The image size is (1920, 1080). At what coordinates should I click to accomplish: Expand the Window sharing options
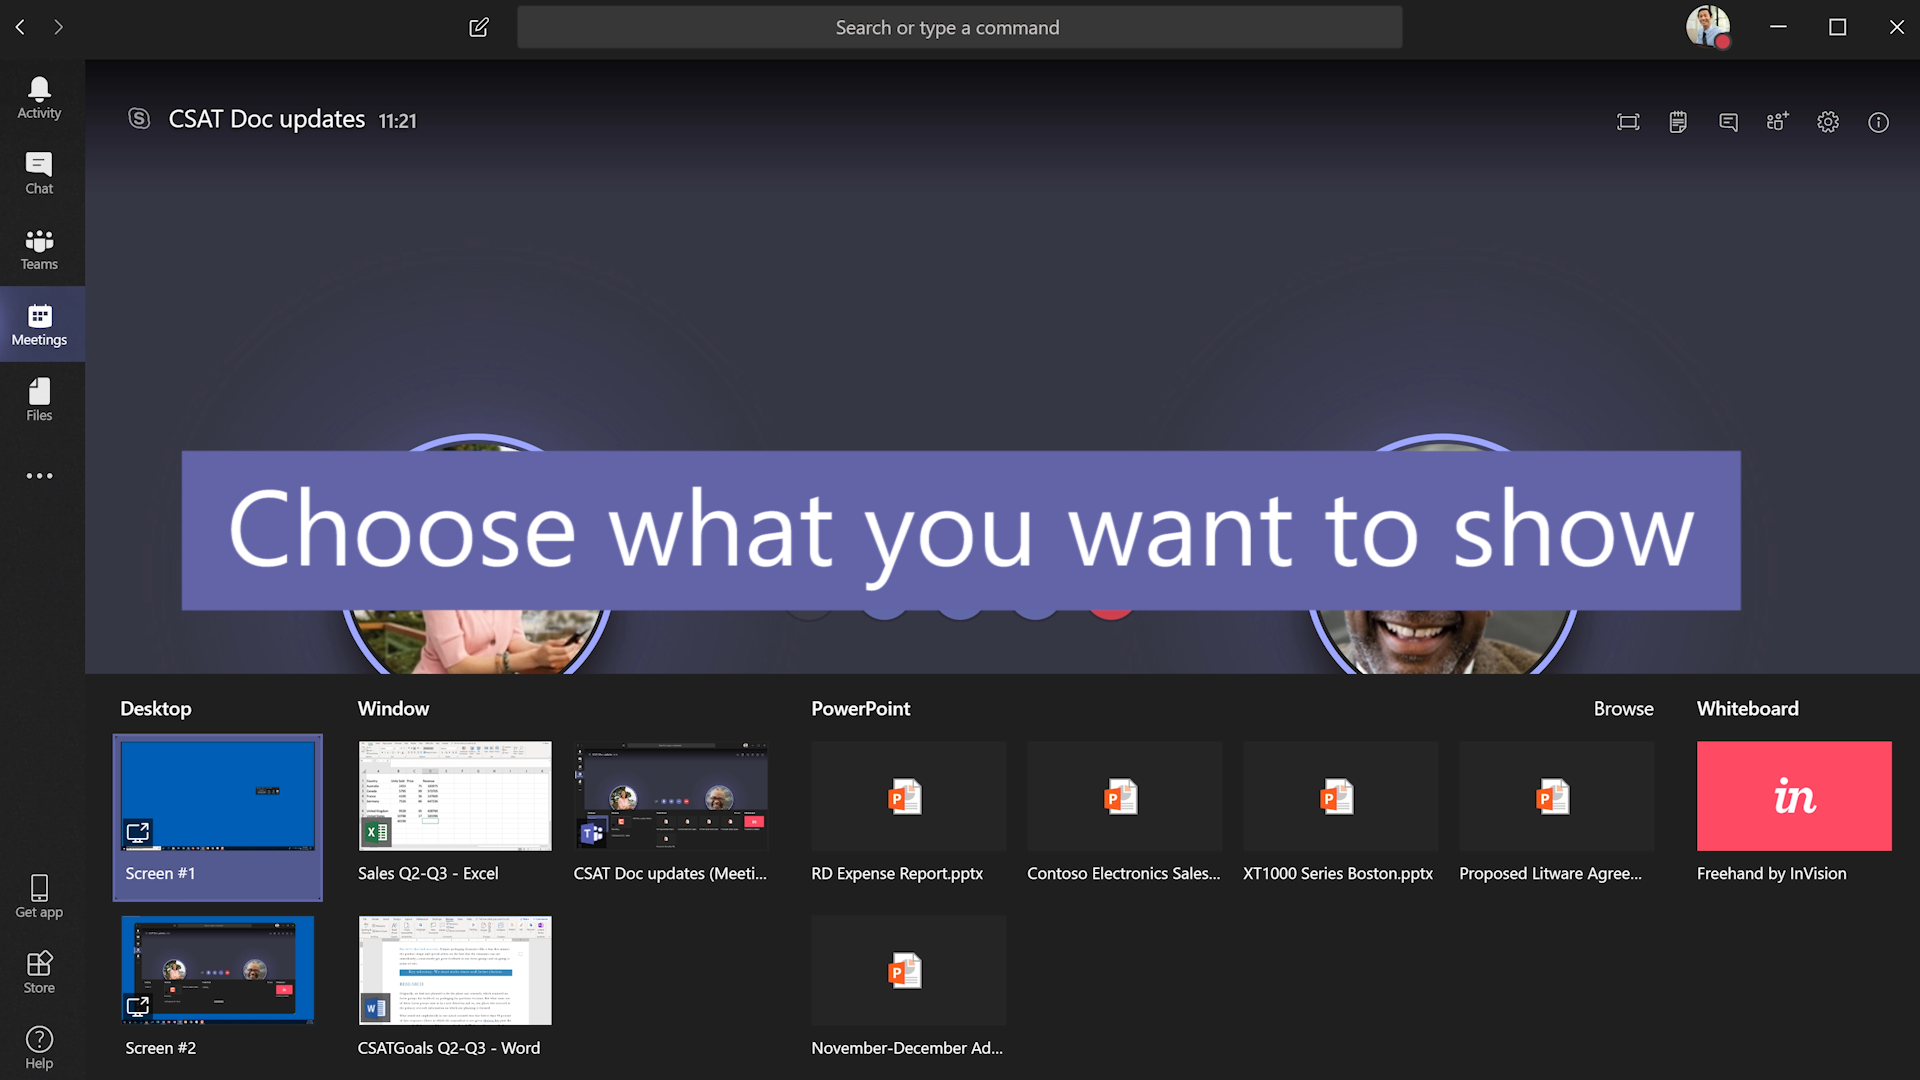[x=393, y=708]
